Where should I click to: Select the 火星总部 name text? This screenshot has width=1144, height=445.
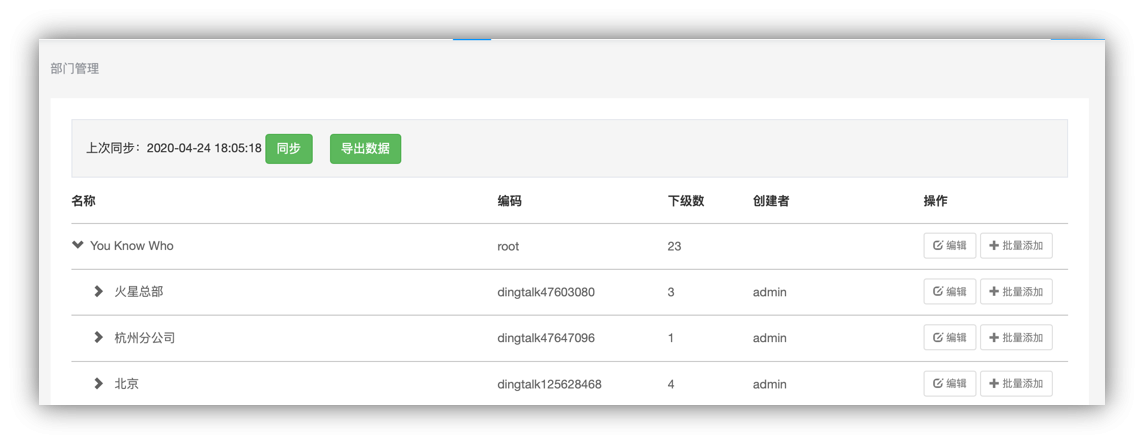point(139,292)
